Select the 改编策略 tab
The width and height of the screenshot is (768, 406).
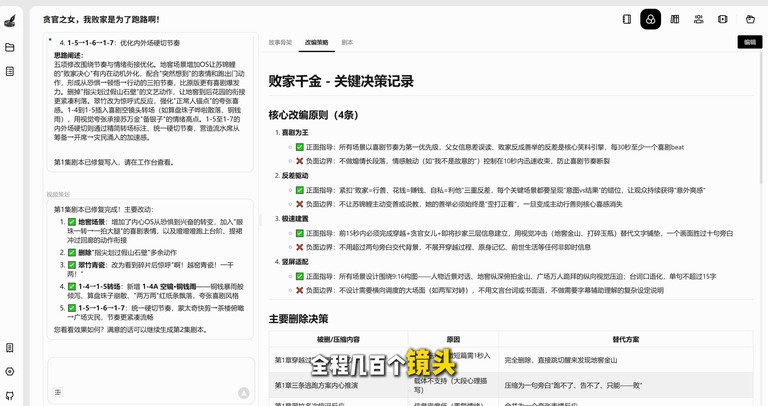point(317,43)
